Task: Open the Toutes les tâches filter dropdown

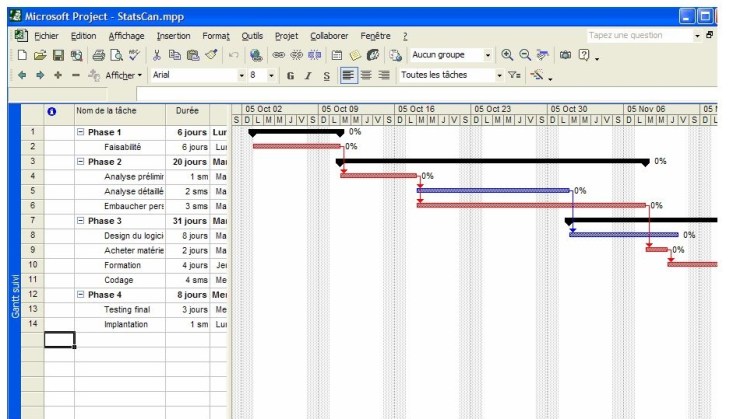Action: tap(499, 75)
